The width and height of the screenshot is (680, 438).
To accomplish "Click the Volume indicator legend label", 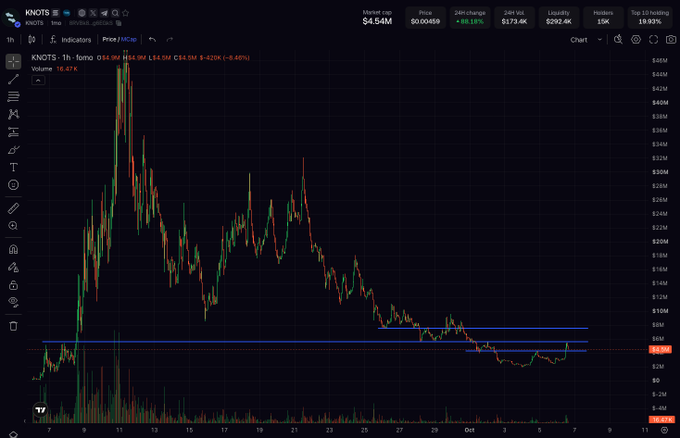I will [x=42, y=69].
